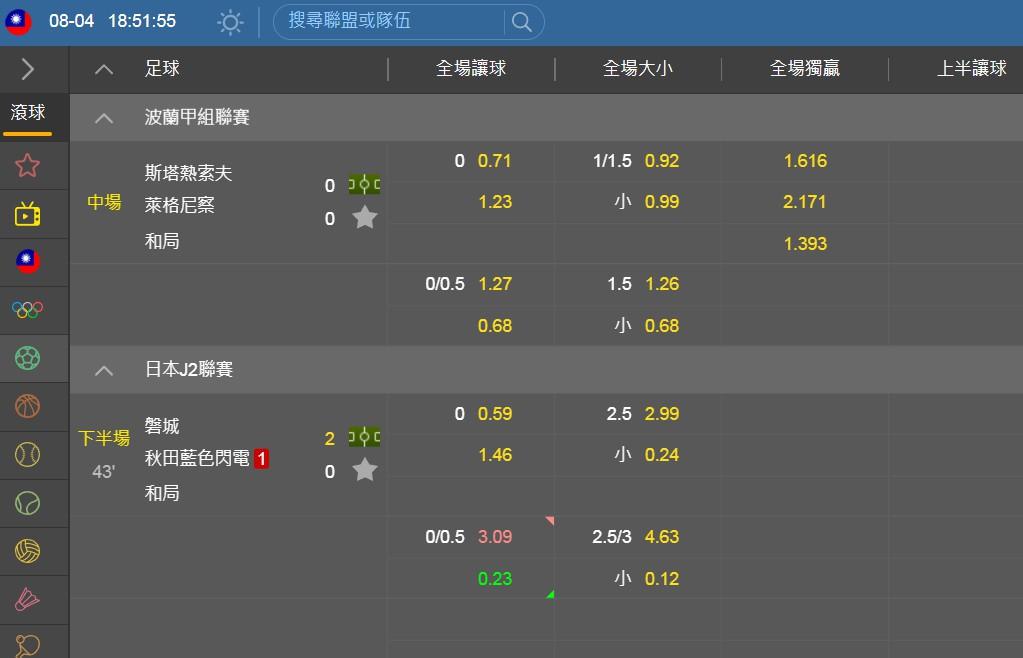Screen dimensions: 1023x658
Task: Click 和局 under 萊格尼察
Action: 162,241
